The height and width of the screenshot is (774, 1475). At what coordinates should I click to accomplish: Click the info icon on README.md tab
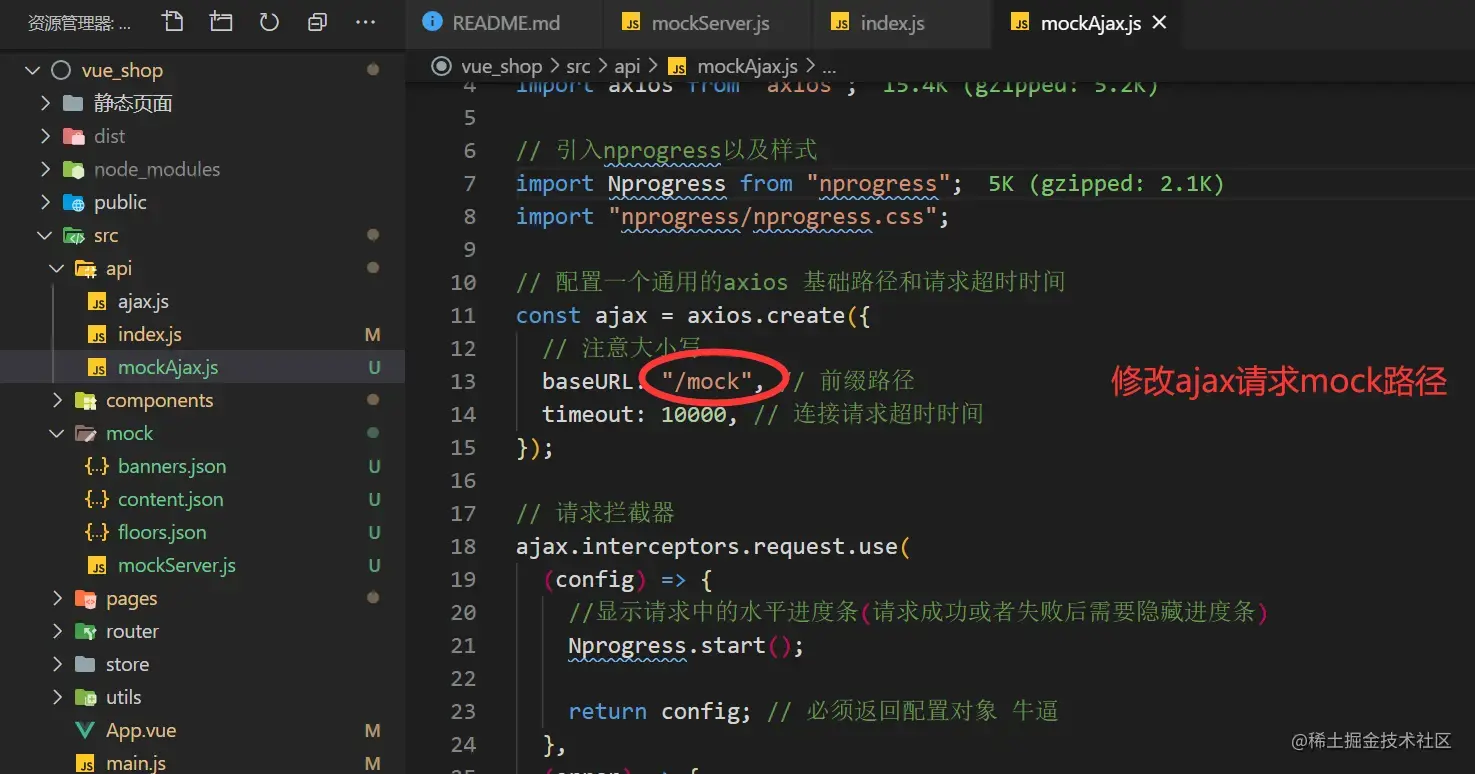coord(432,22)
